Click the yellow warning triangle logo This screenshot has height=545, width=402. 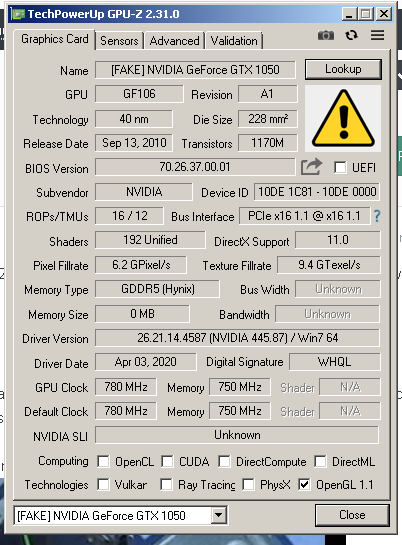click(x=343, y=119)
